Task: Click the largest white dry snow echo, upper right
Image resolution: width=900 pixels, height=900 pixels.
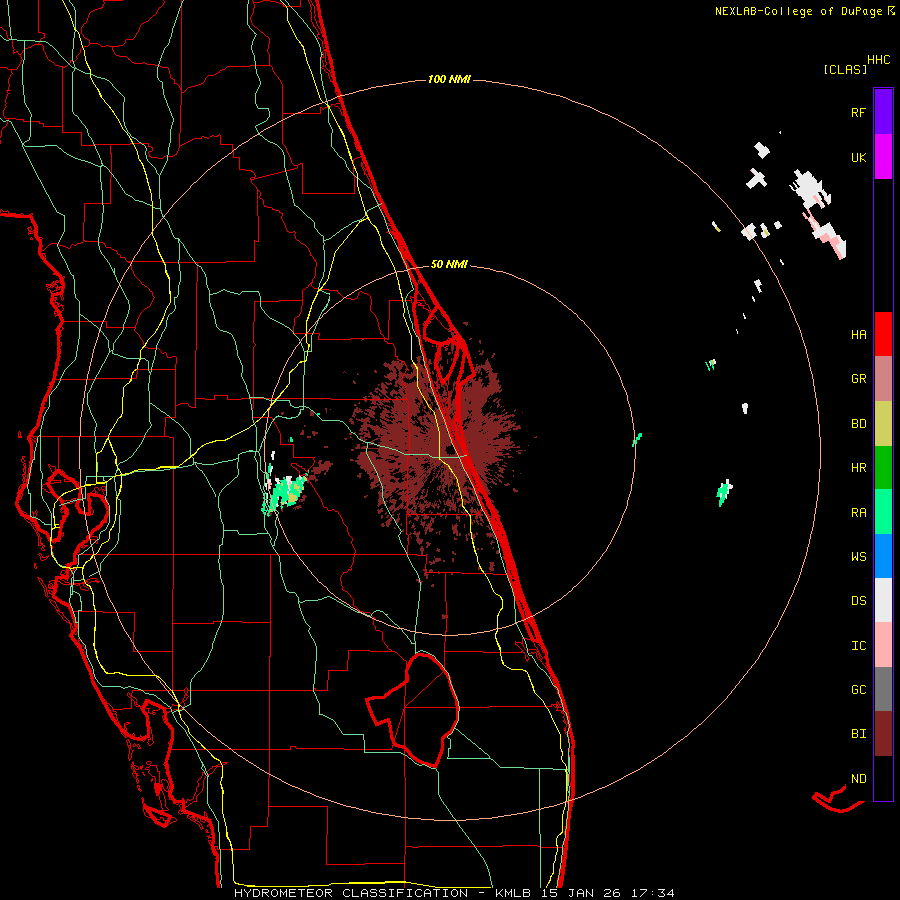Action: pos(809,188)
